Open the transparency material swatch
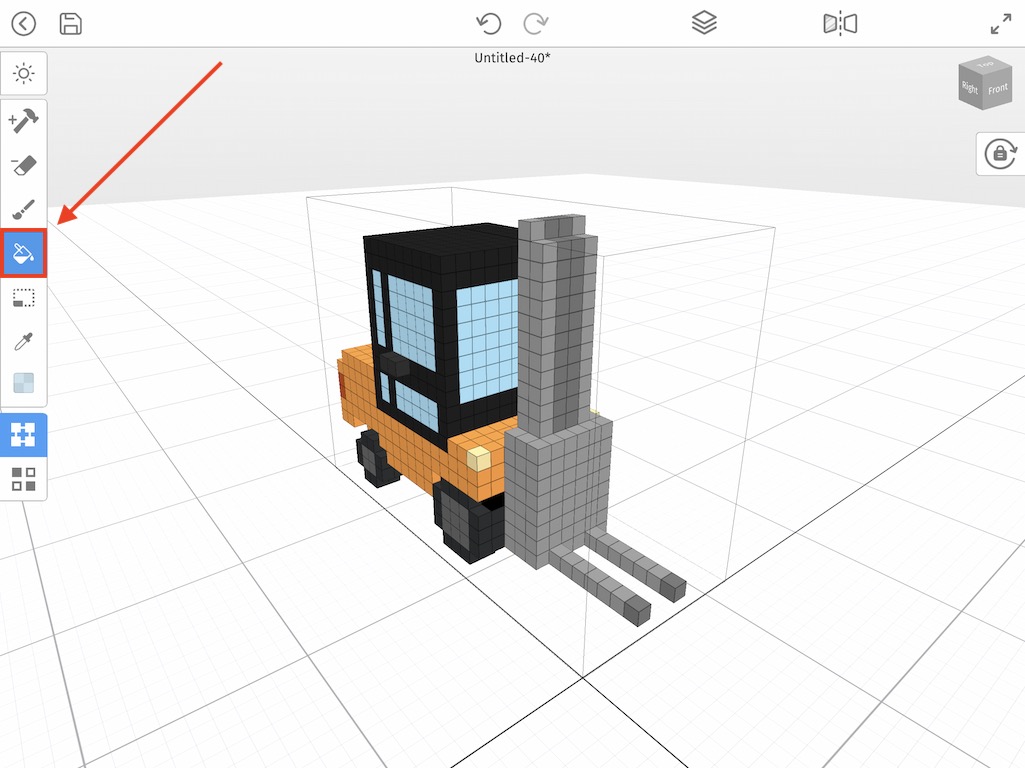This screenshot has width=1025, height=768. pyautogui.click(x=23, y=383)
